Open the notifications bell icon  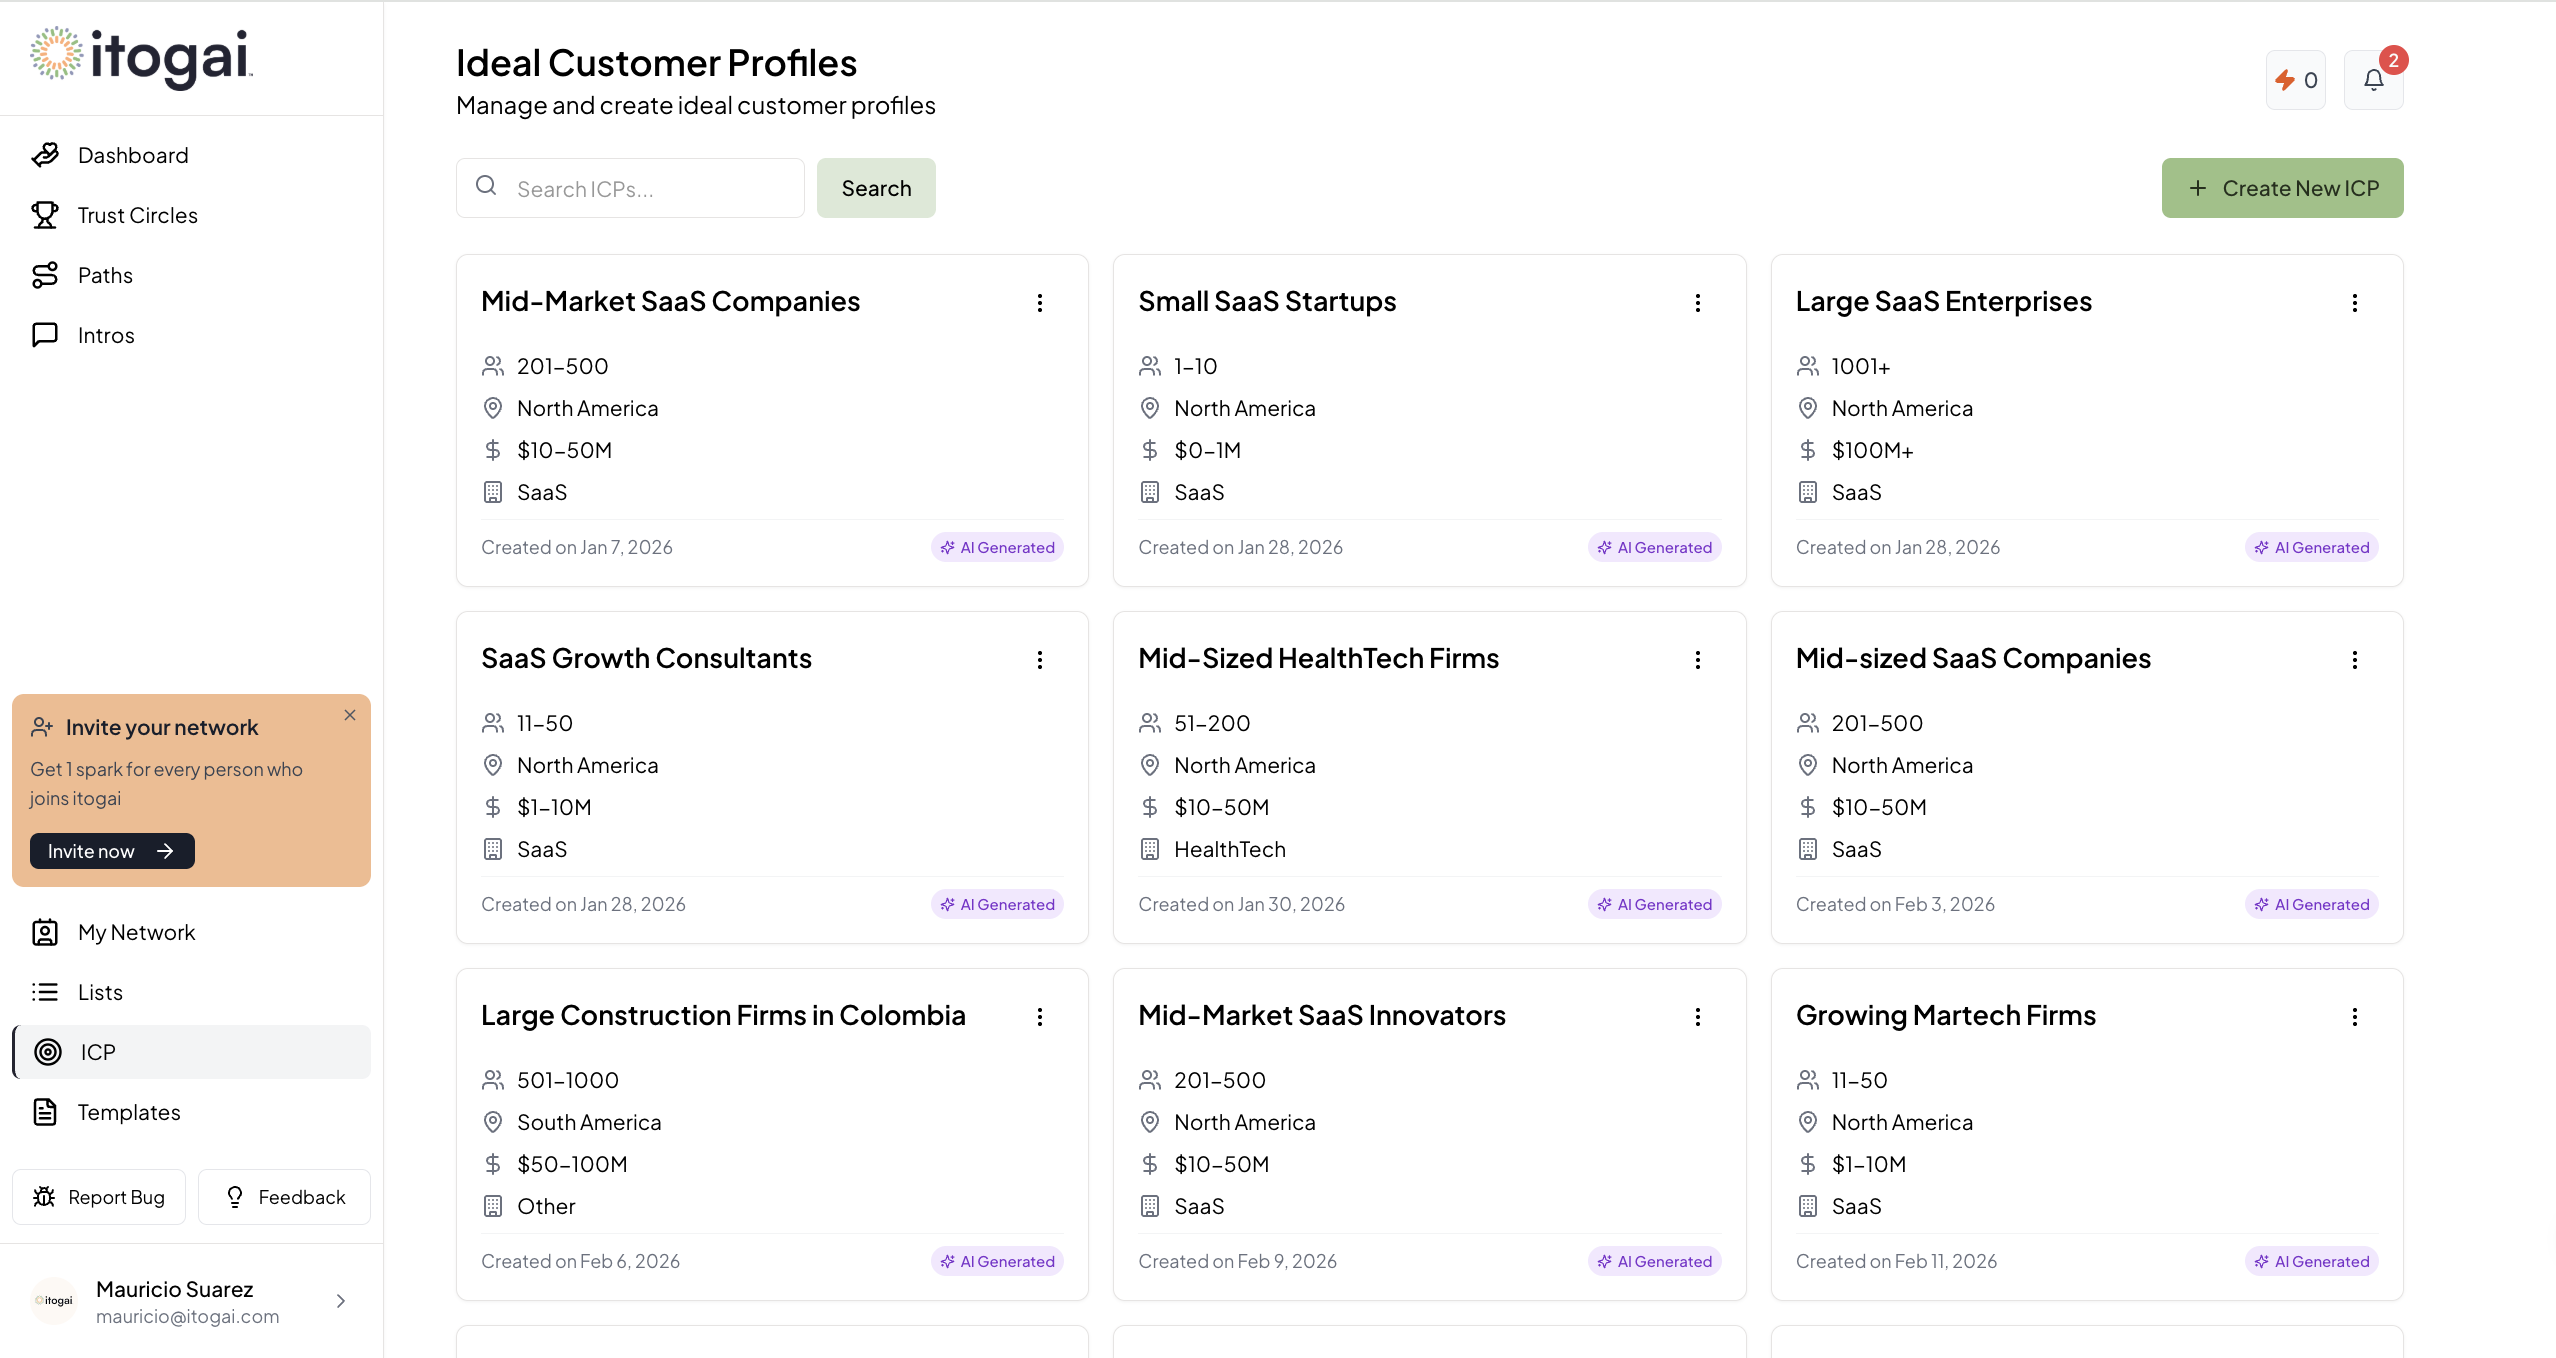click(2373, 80)
